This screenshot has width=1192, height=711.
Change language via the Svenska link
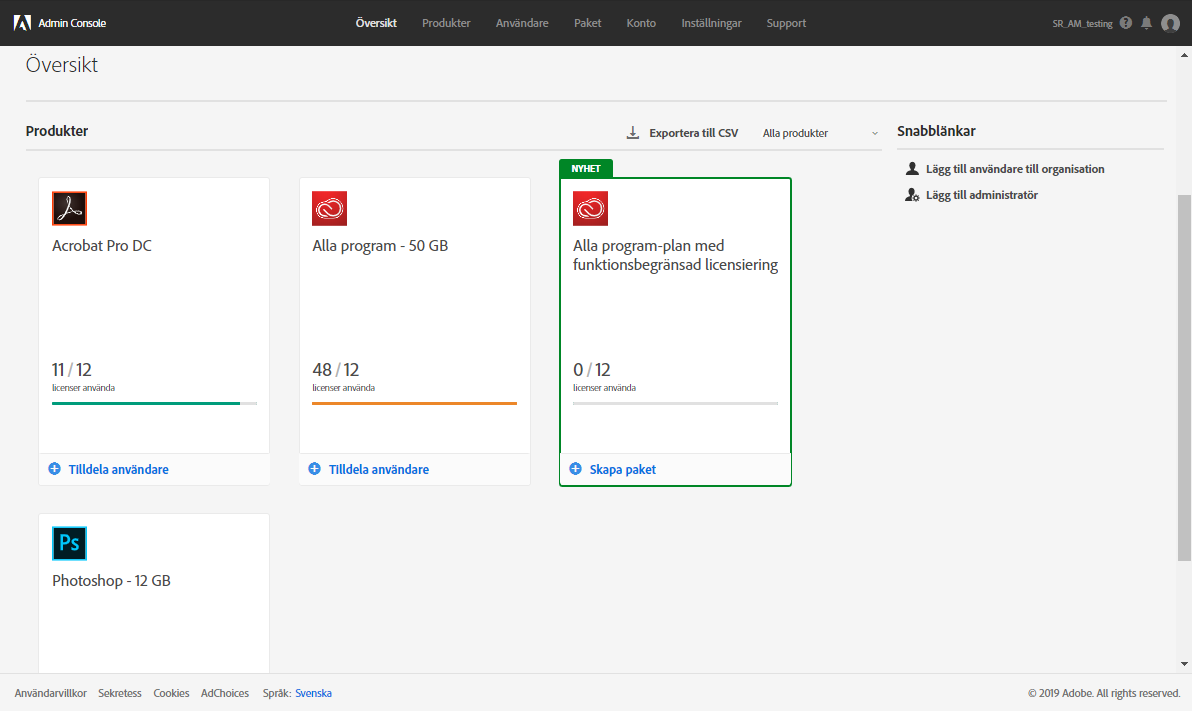click(314, 692)
